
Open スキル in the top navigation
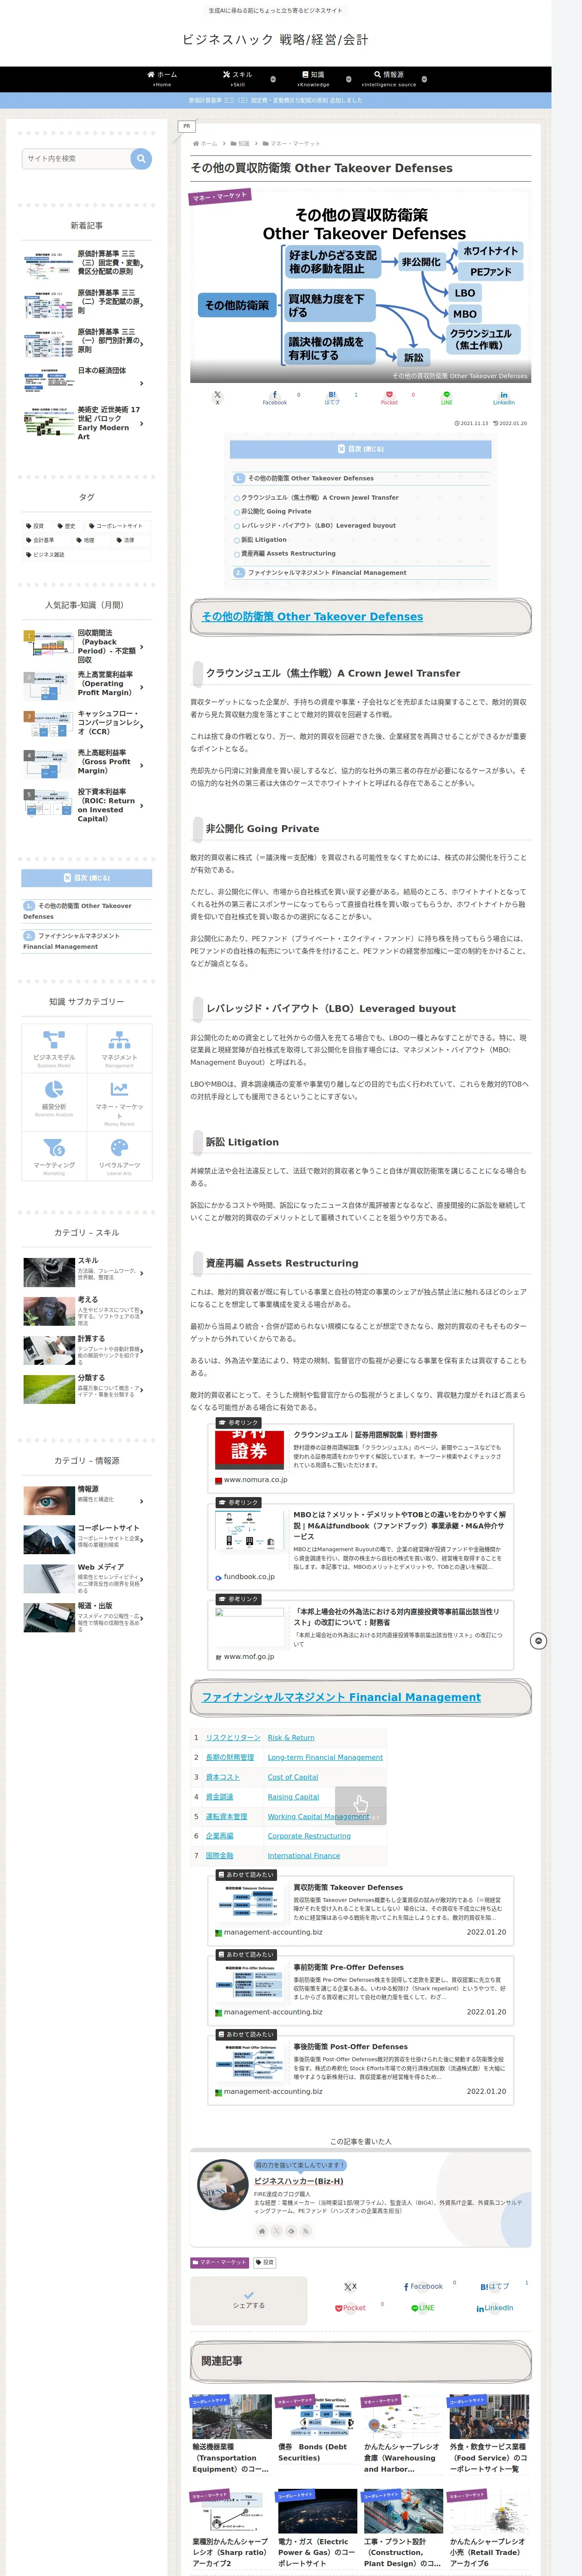point(238,79)
